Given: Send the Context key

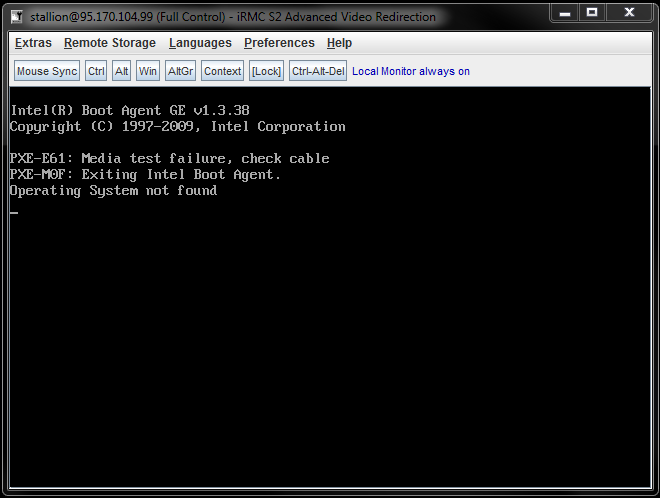Looking at the screenshot, I should coord(222,71).
